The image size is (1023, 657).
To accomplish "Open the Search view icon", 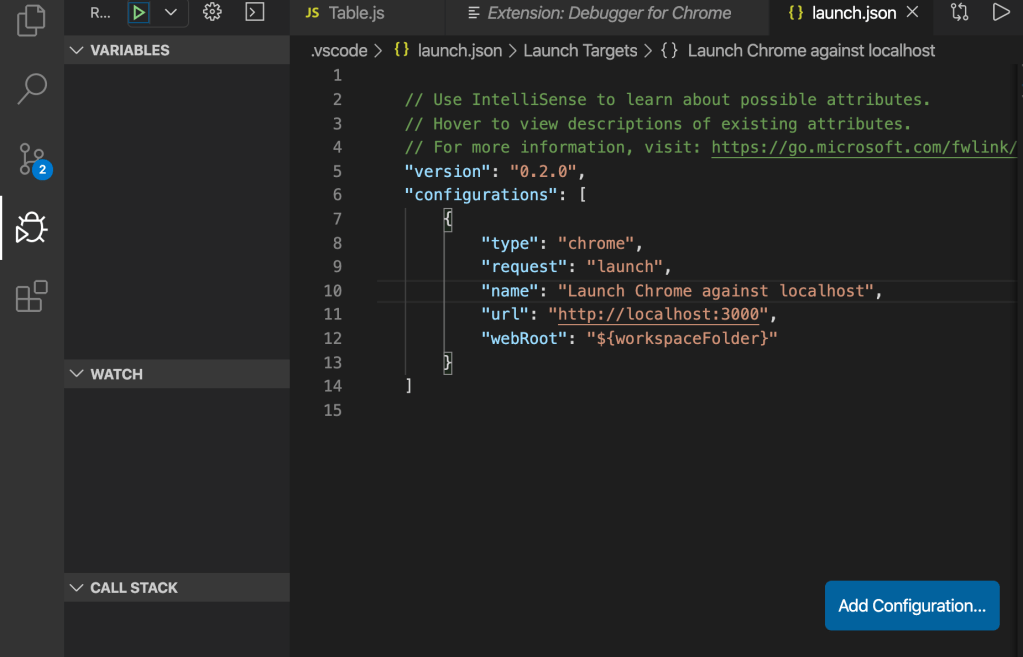I will (32, 89).
